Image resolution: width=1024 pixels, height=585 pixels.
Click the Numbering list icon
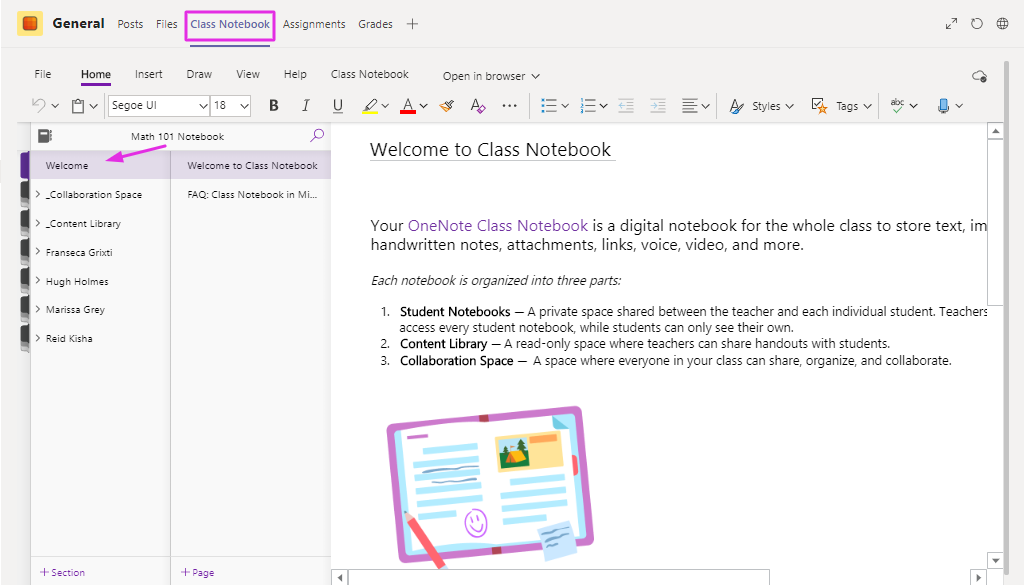point(588,106)
